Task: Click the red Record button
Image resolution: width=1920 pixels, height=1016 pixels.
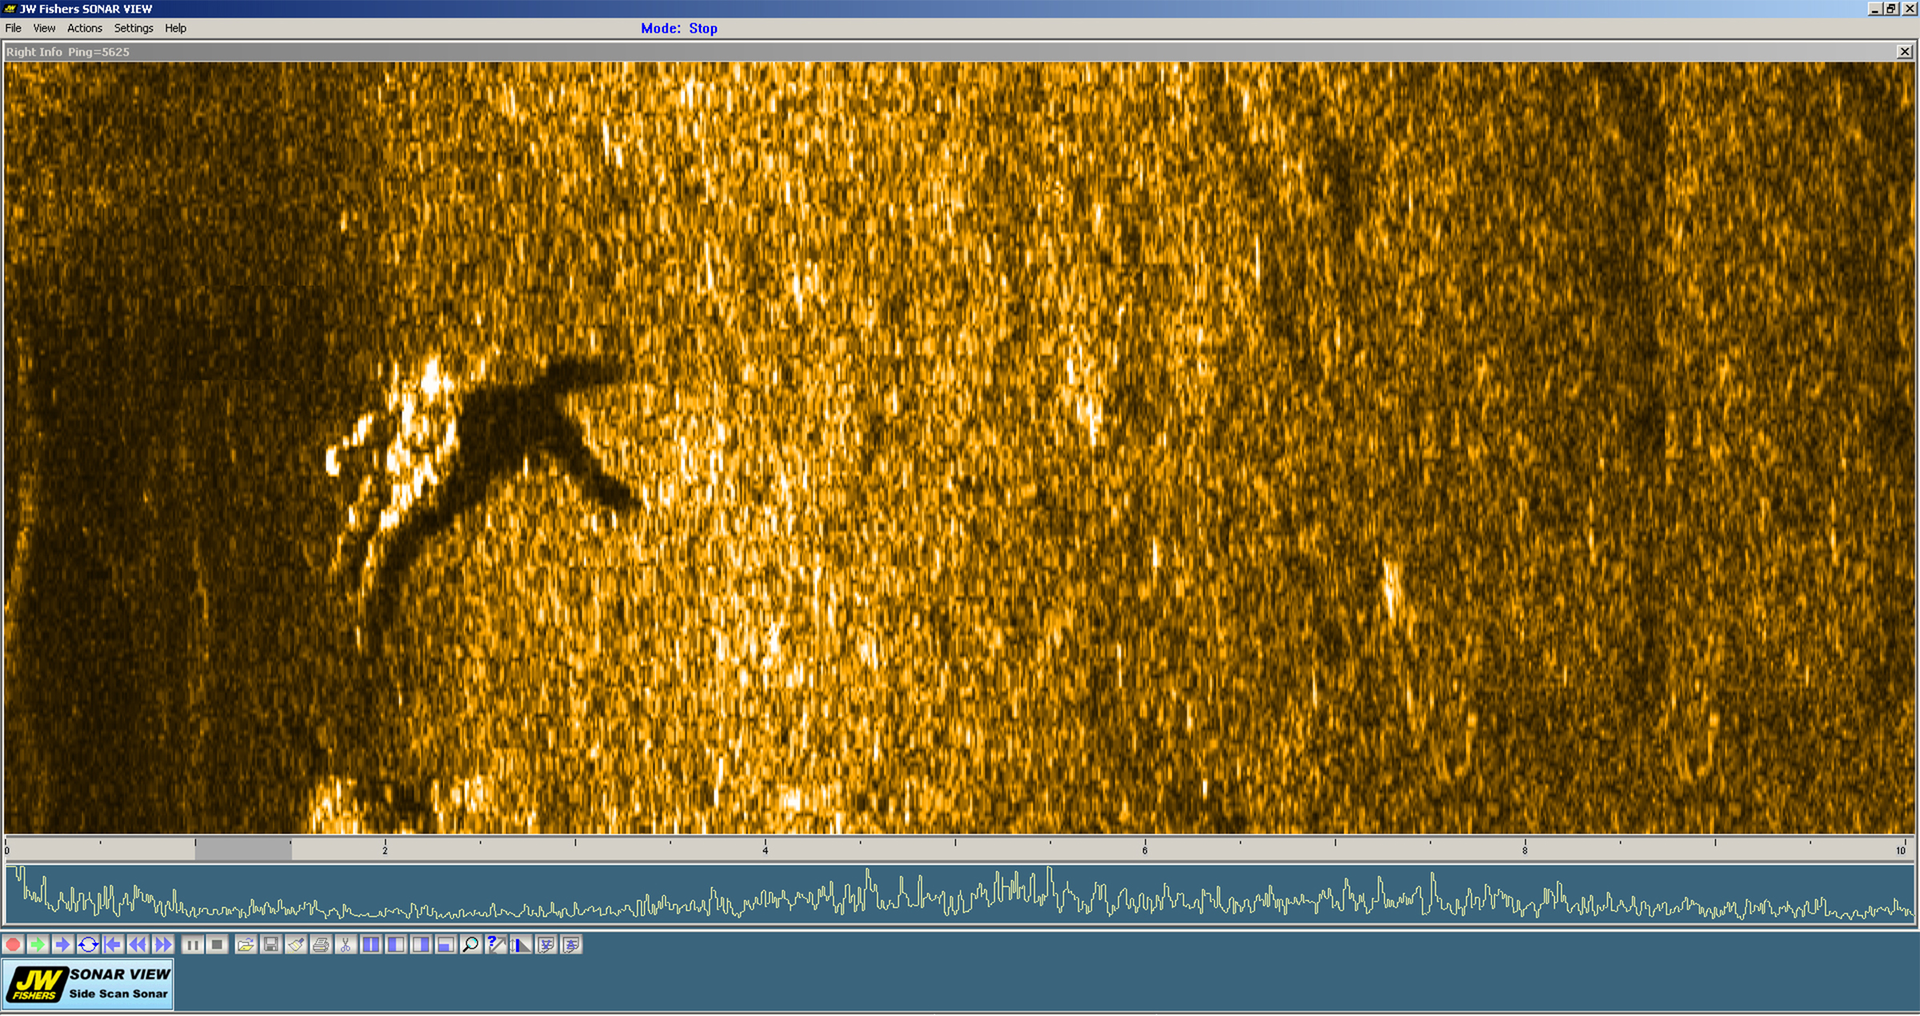Action: pos(13,945)
